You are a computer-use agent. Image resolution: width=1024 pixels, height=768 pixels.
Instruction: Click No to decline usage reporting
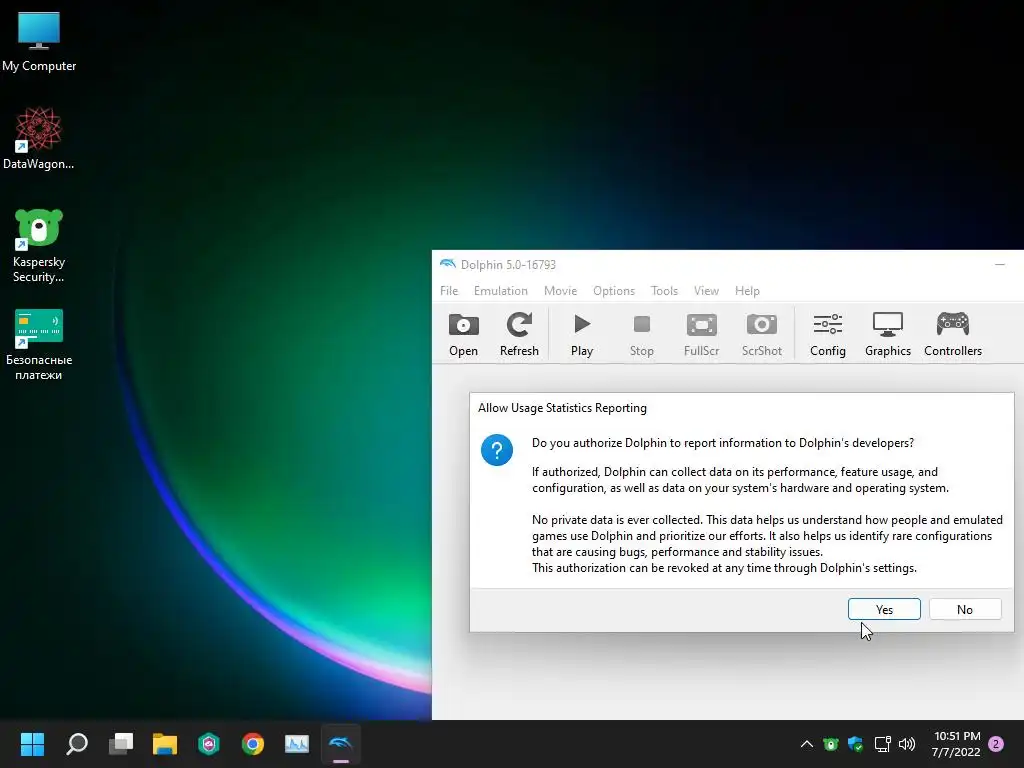coord(965,609)
